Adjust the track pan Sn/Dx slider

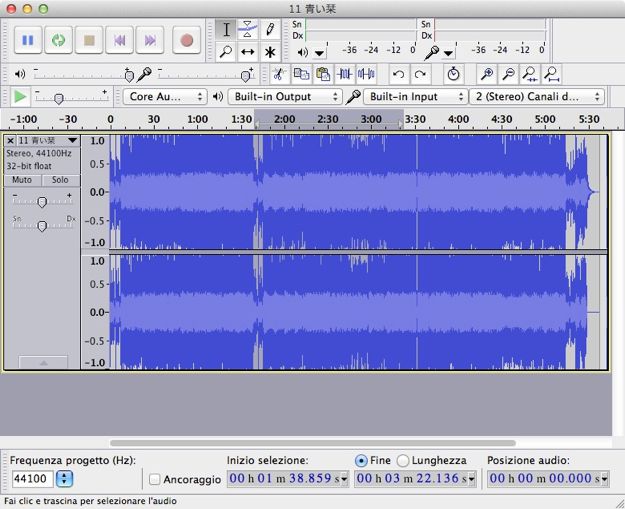click(42, 226)
